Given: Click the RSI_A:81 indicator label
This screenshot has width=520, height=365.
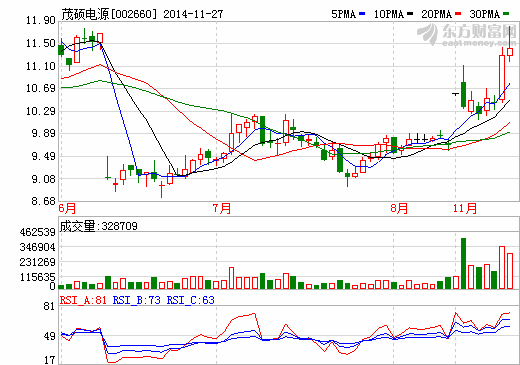Looking at the screenshot, I should (x=83, y=300).
